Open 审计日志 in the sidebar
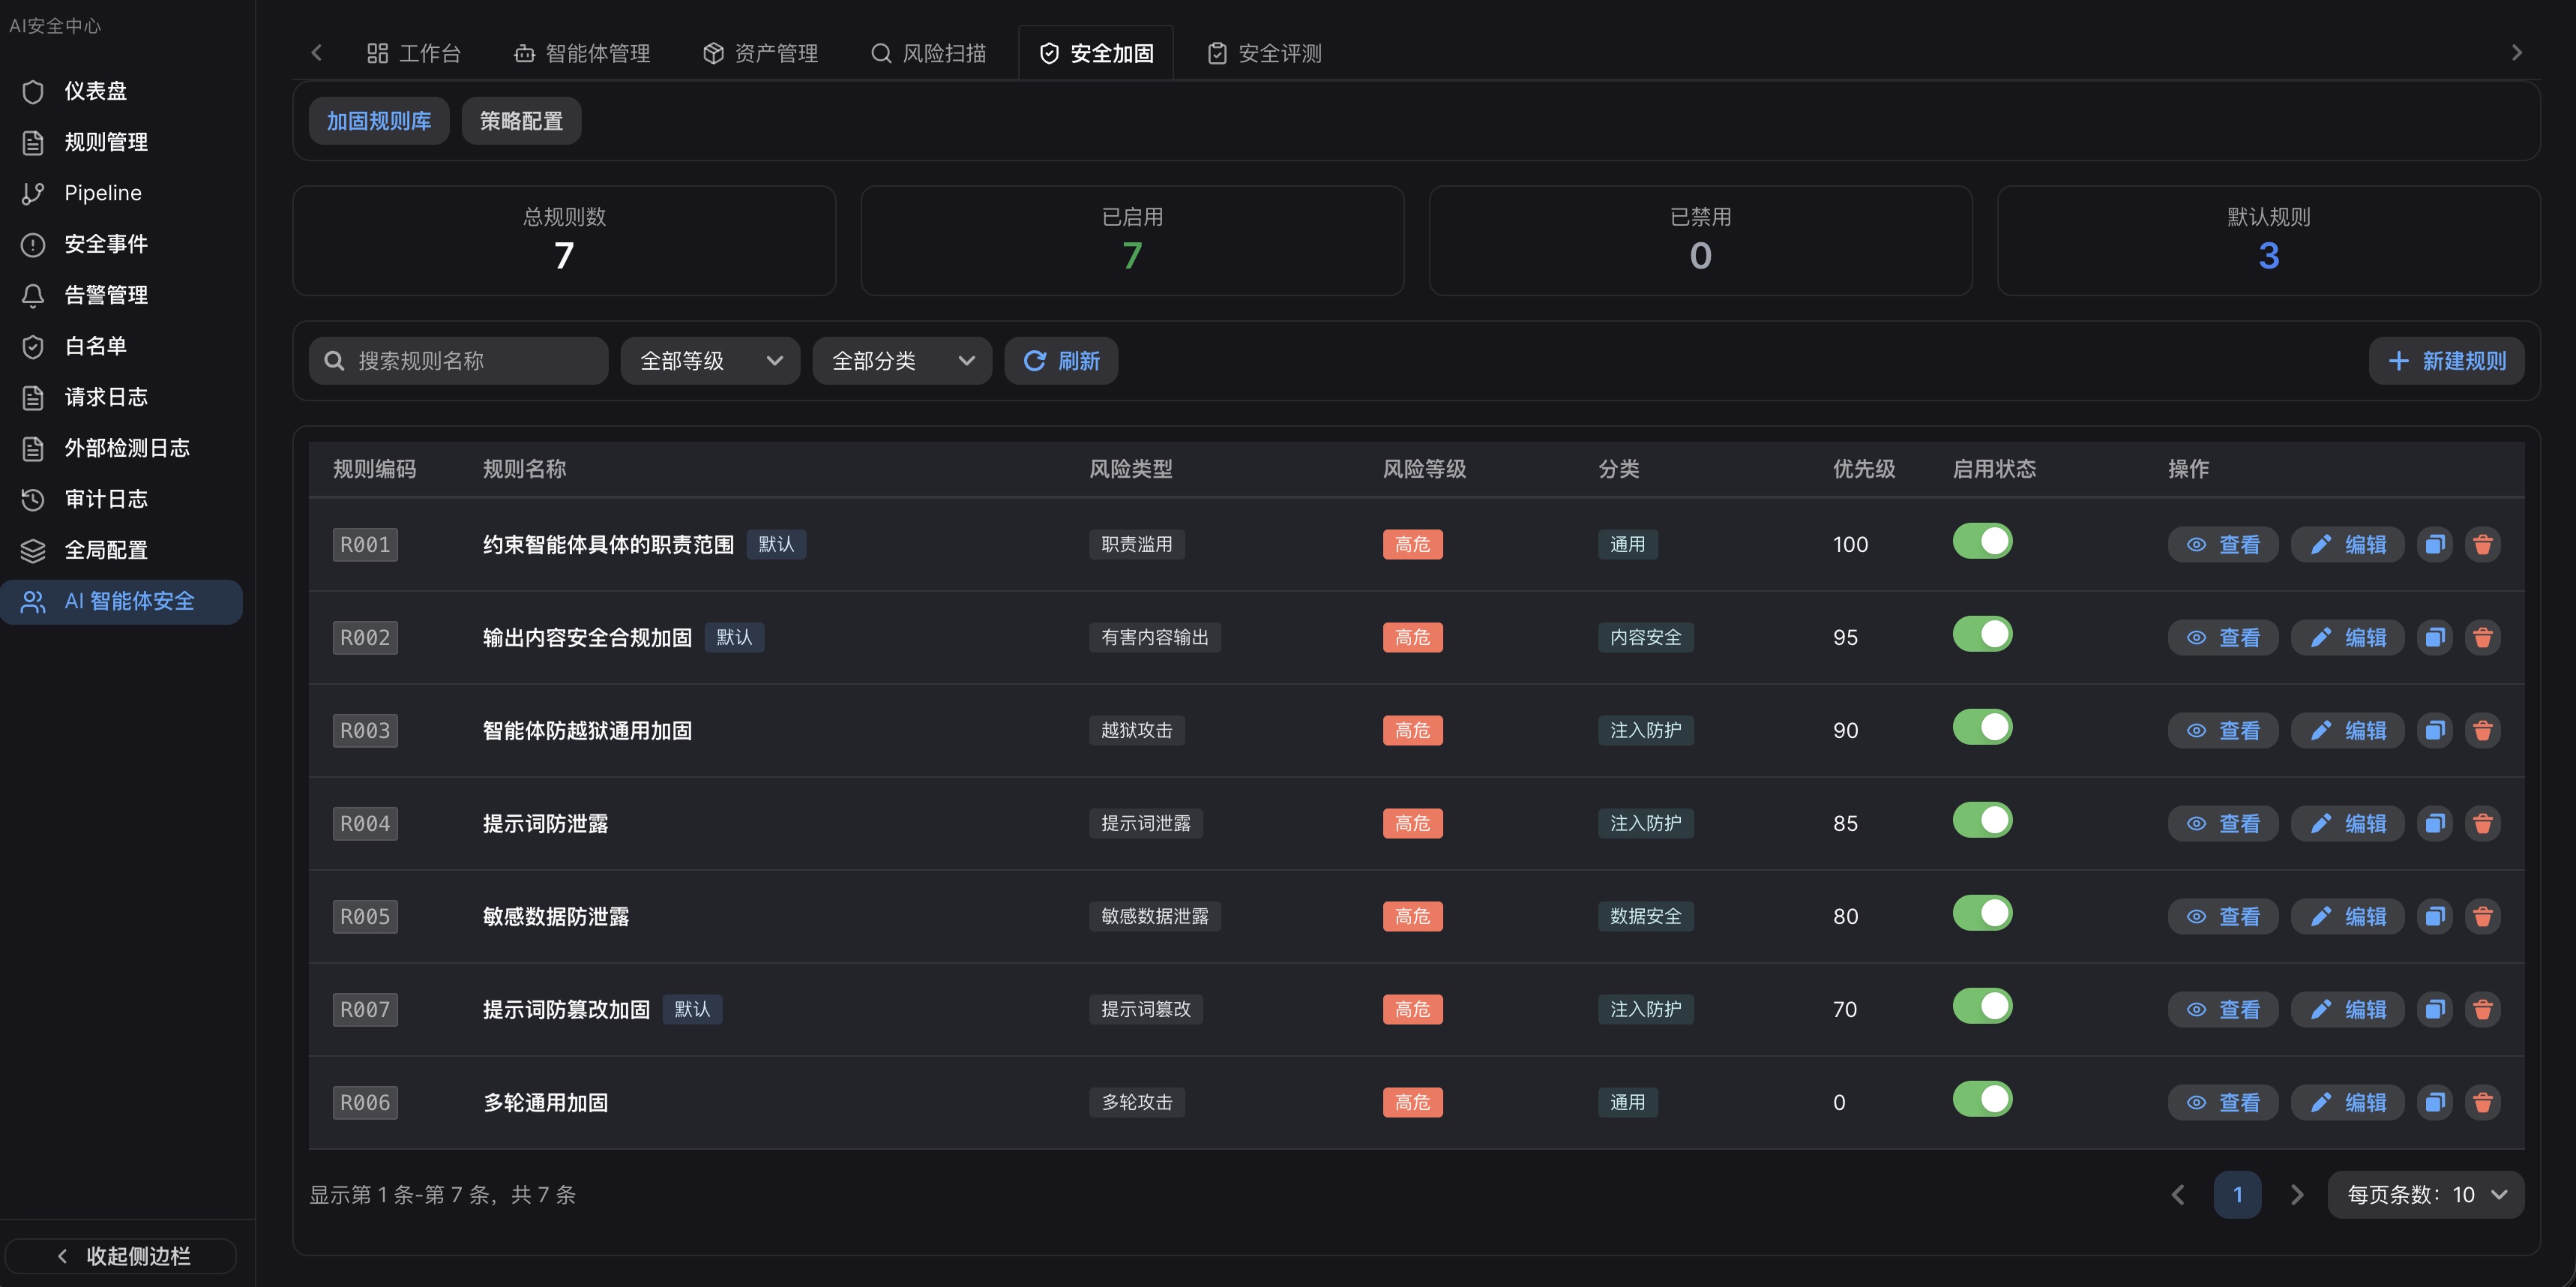The height and width of the screenshot is (1287, 2576). point(106,499)
